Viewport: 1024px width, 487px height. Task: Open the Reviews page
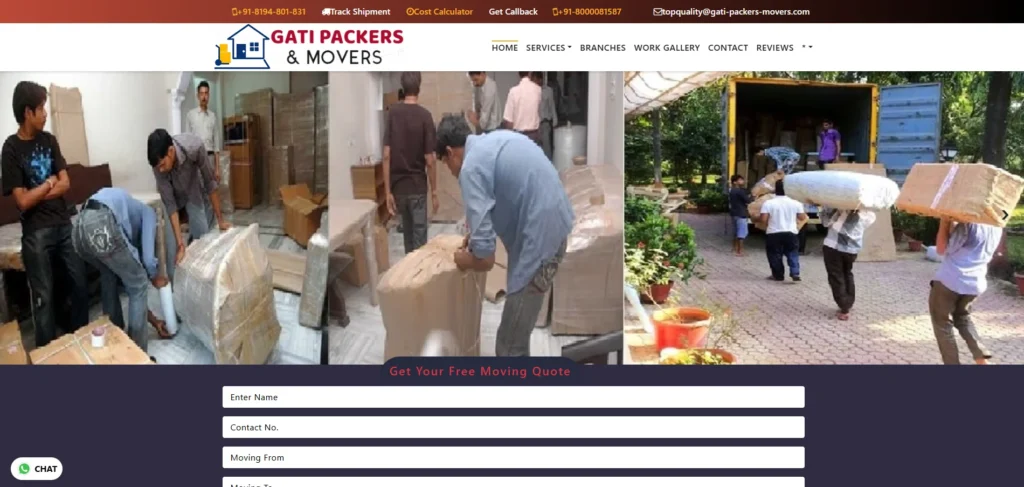(x=775, y=48)
